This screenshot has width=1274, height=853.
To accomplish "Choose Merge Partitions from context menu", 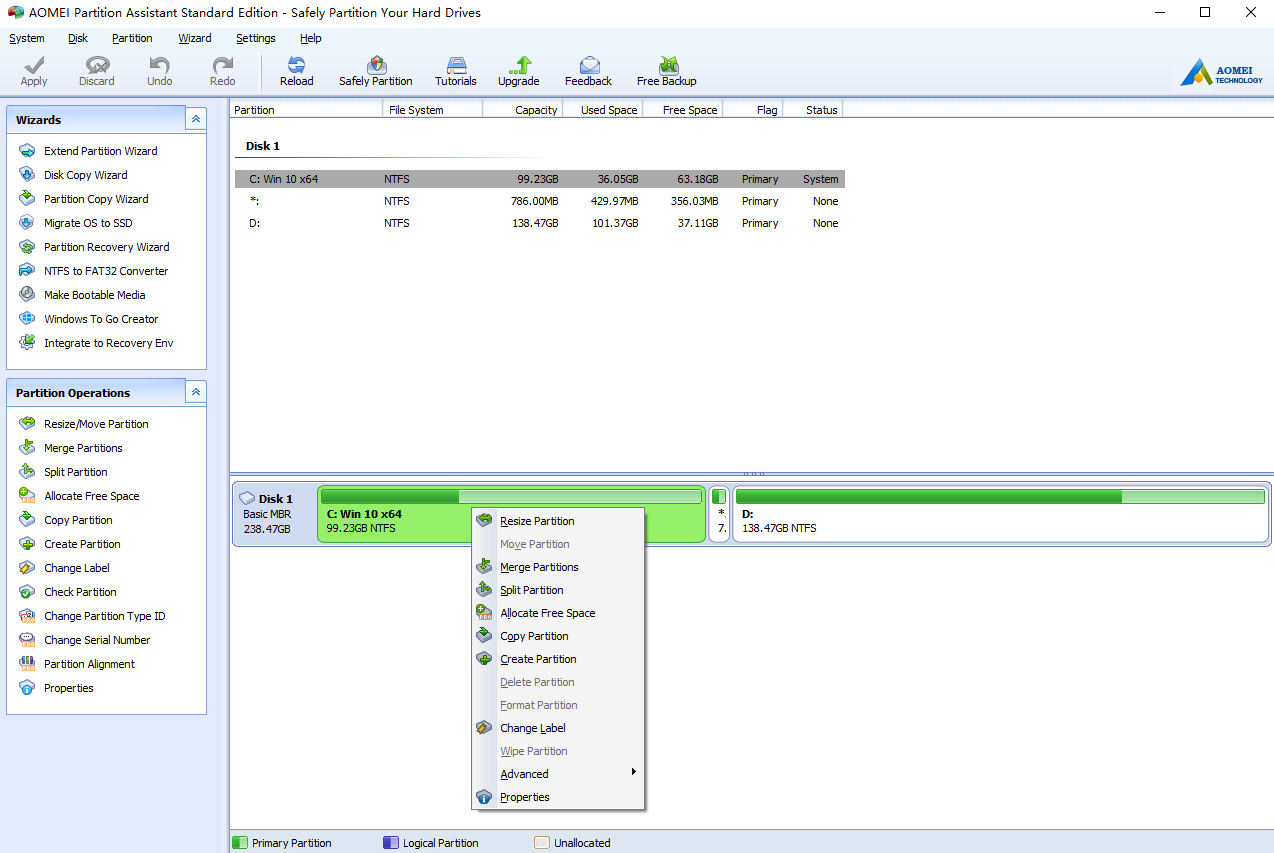I will click(x=558, y=567).
